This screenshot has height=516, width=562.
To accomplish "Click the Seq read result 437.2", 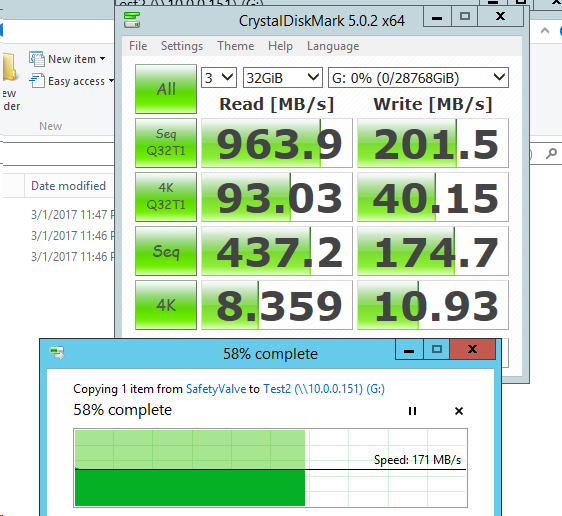I will pos(277,251).
